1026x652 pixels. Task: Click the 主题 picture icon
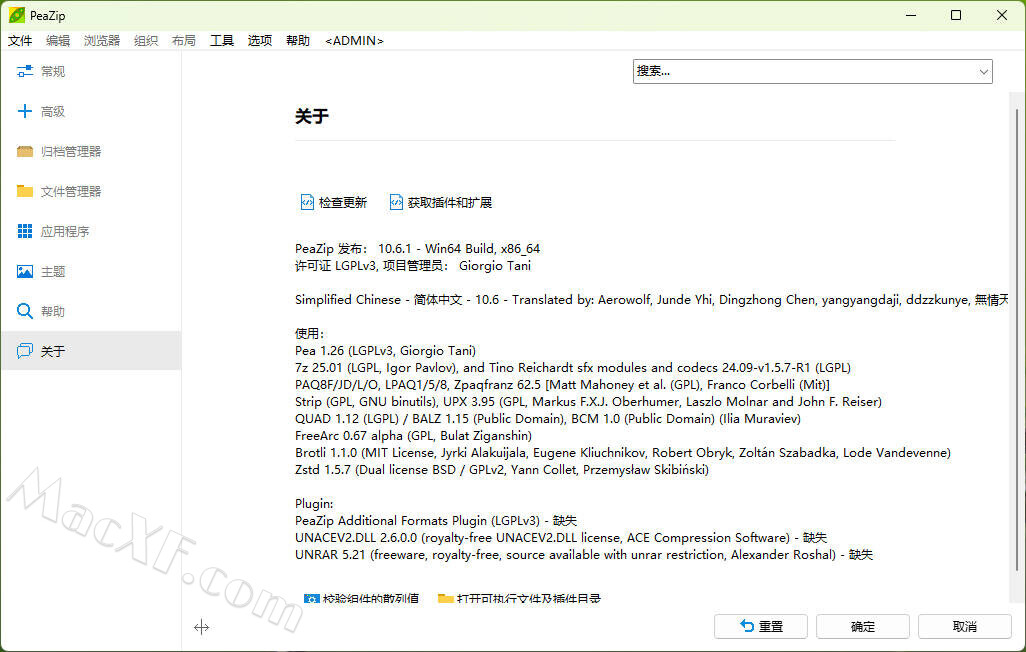(25, 271)
